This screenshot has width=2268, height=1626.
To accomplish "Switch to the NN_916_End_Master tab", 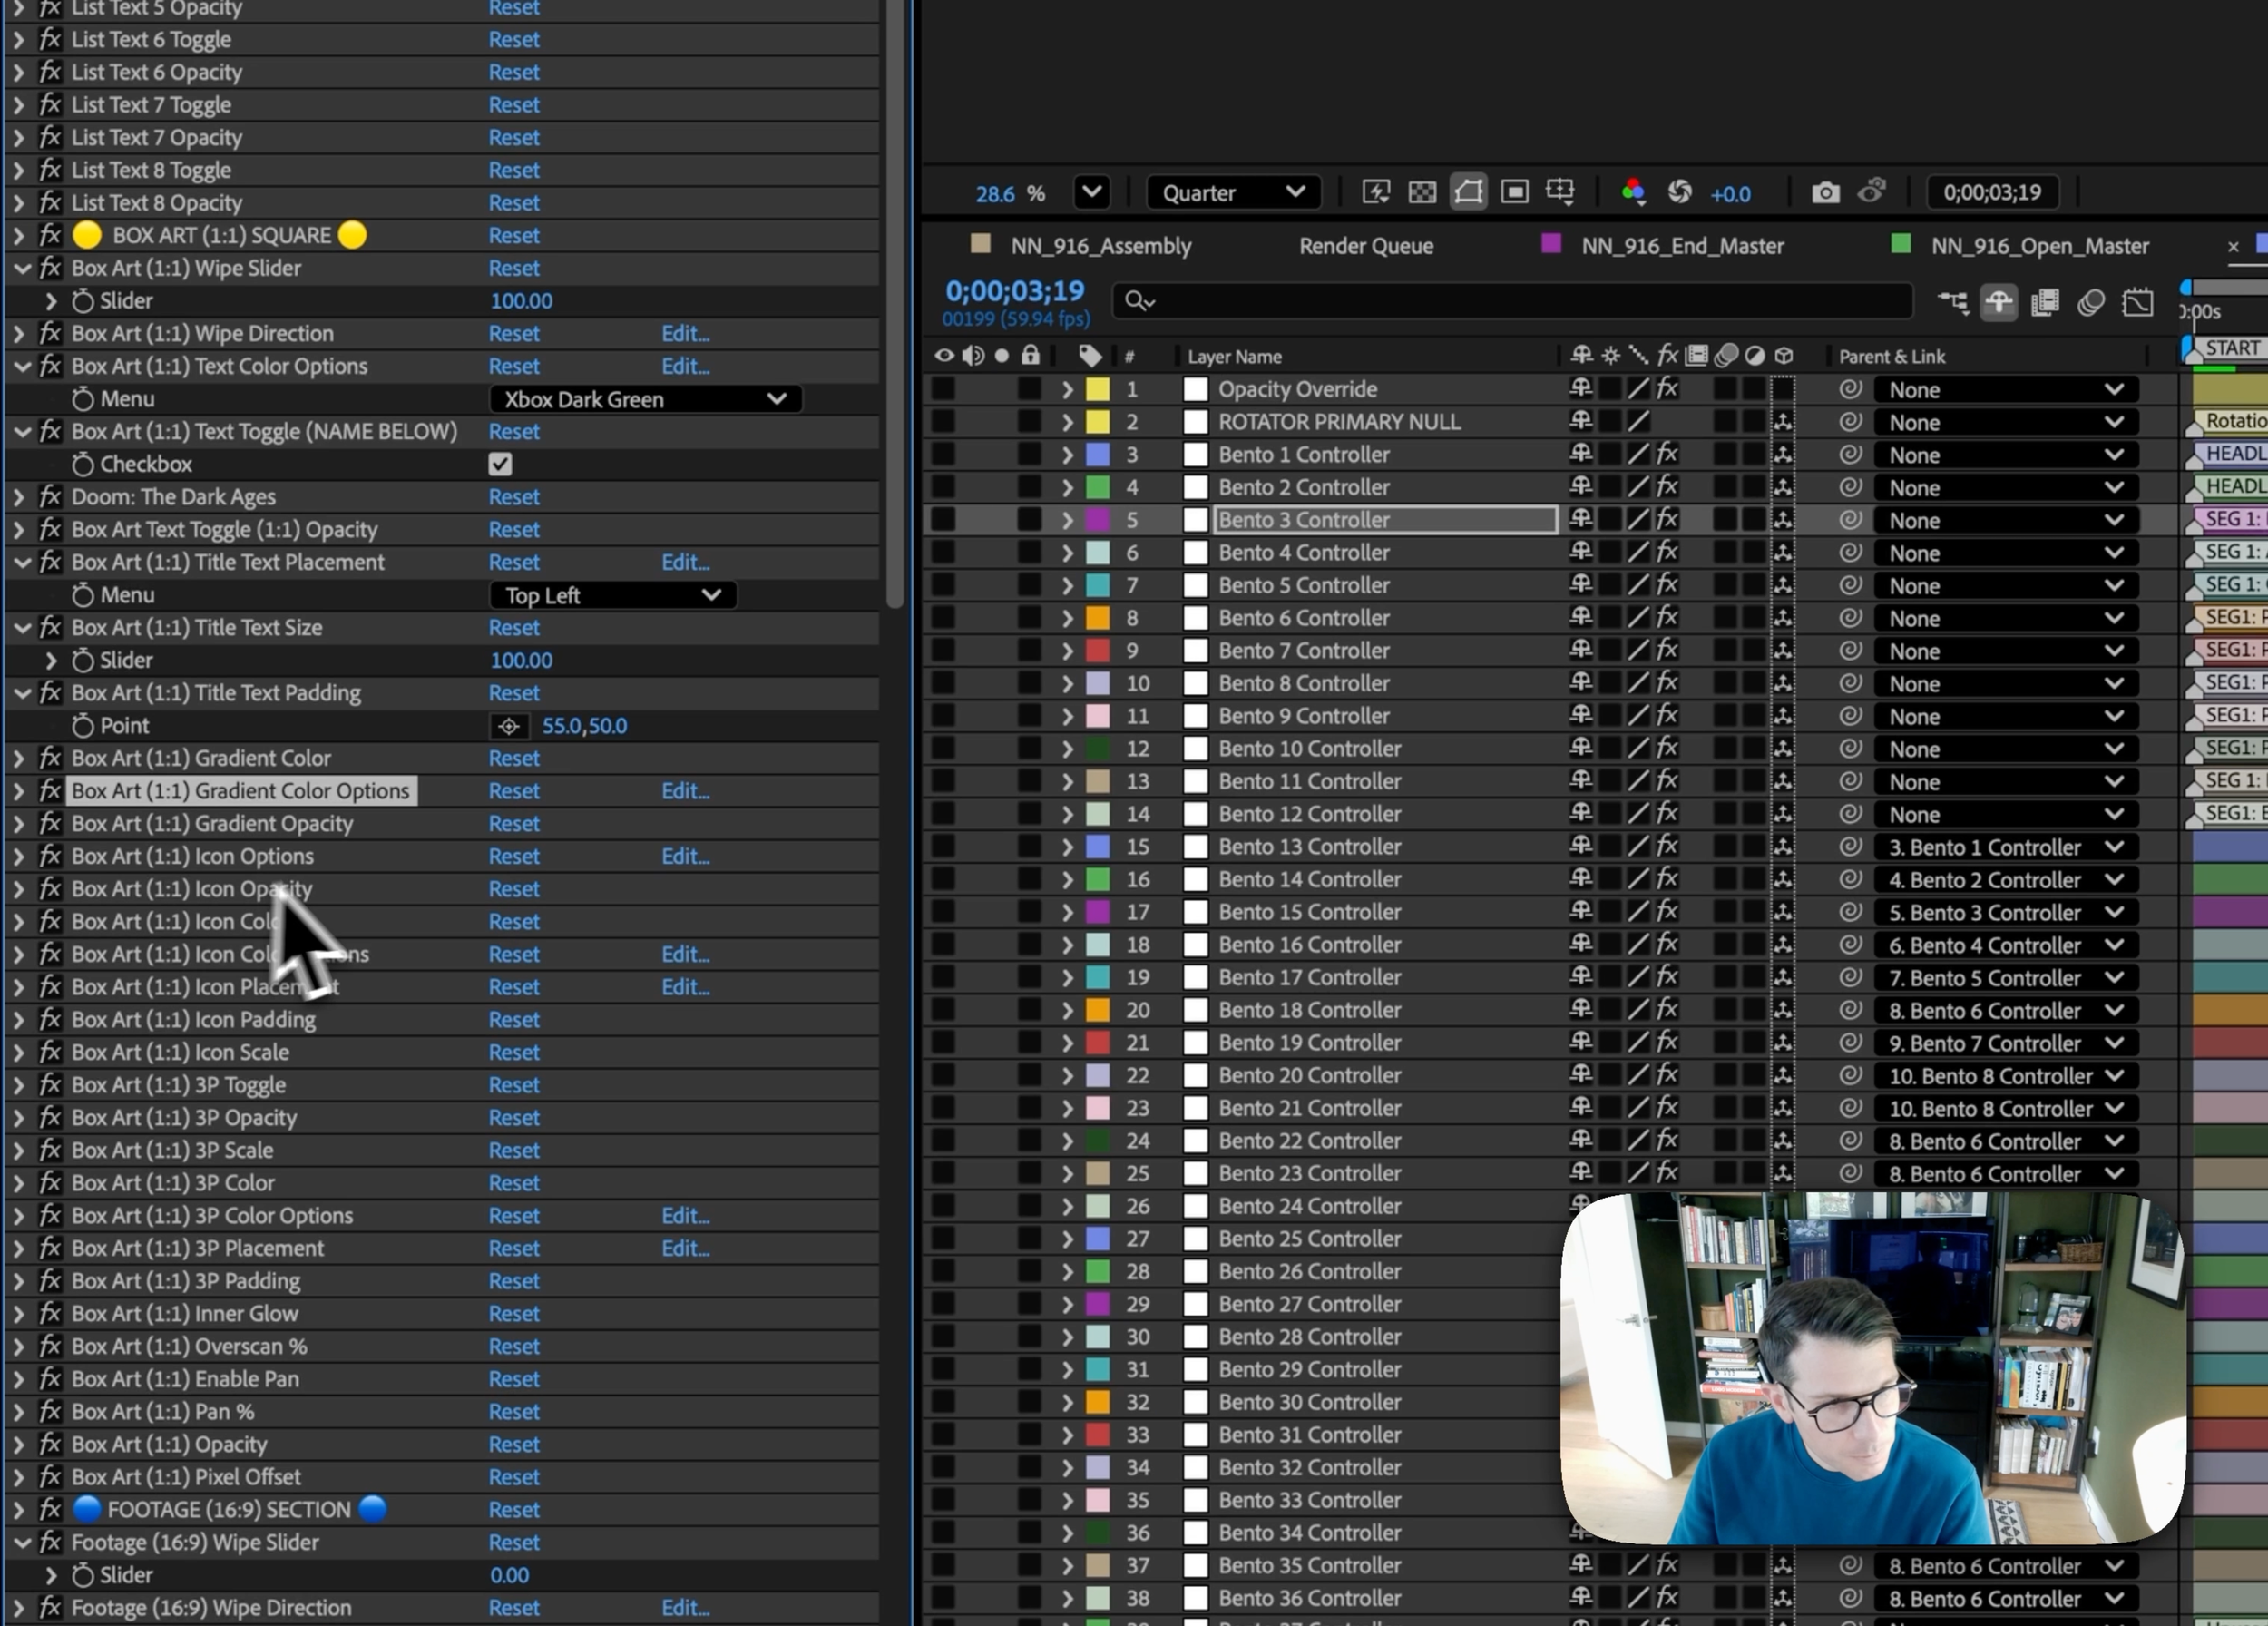I will 1681,246.
